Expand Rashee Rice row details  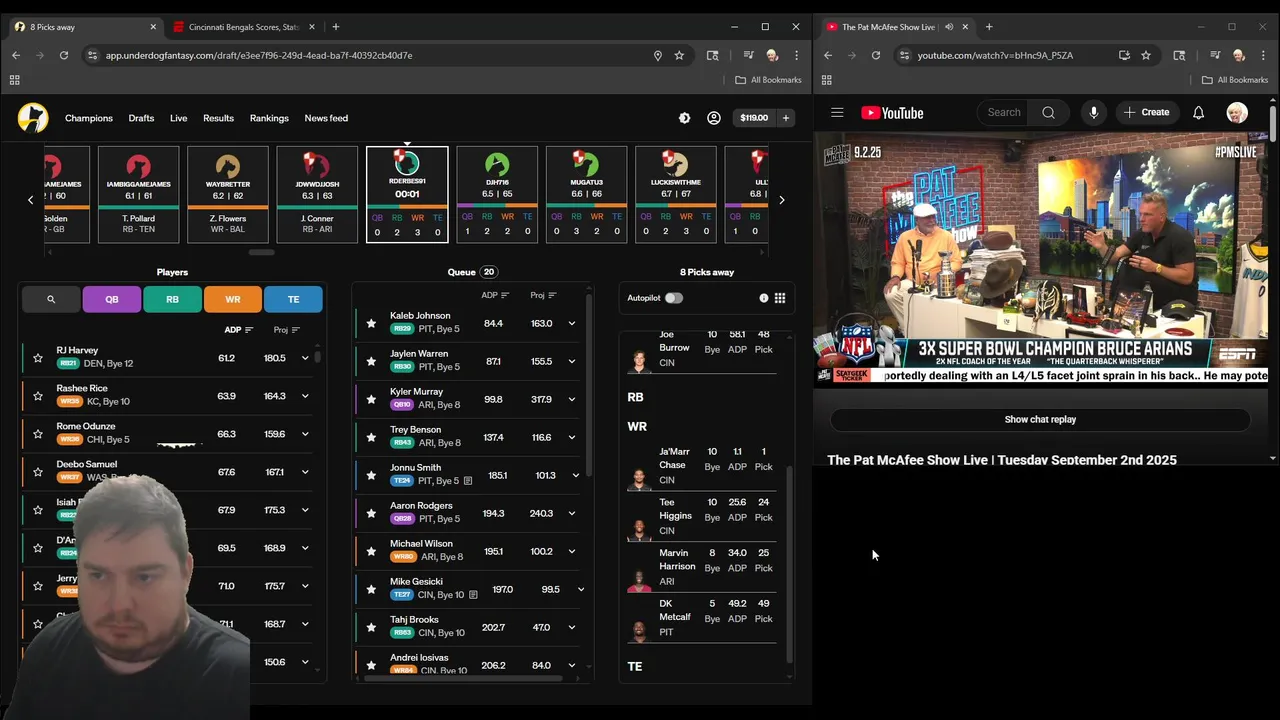coord(305,396)
